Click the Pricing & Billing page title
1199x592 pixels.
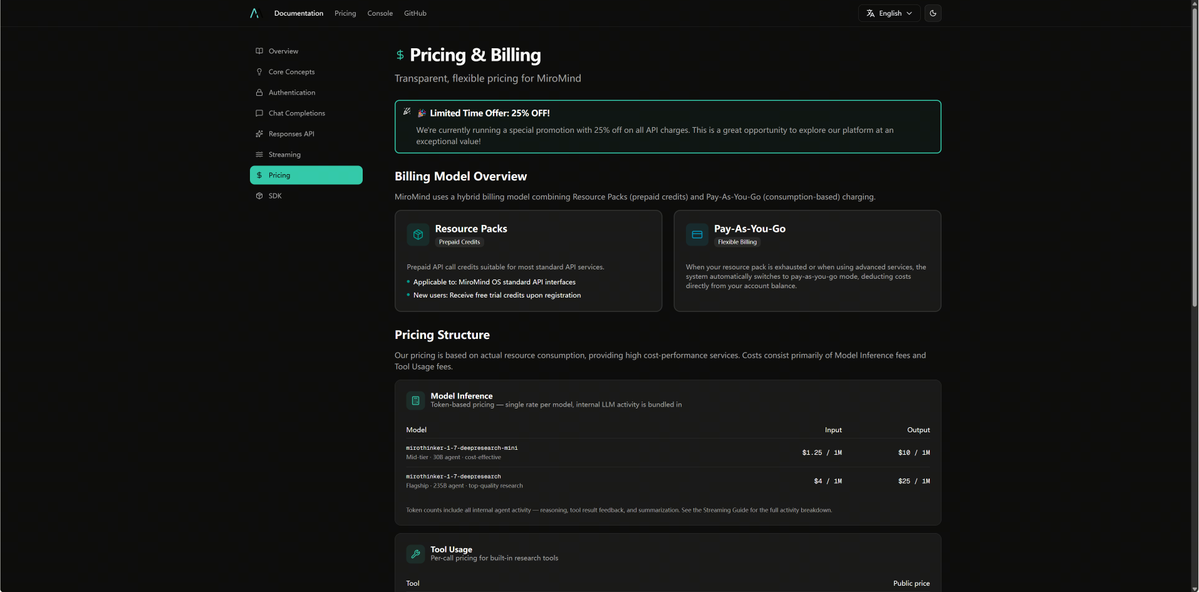tap(475, 55)
